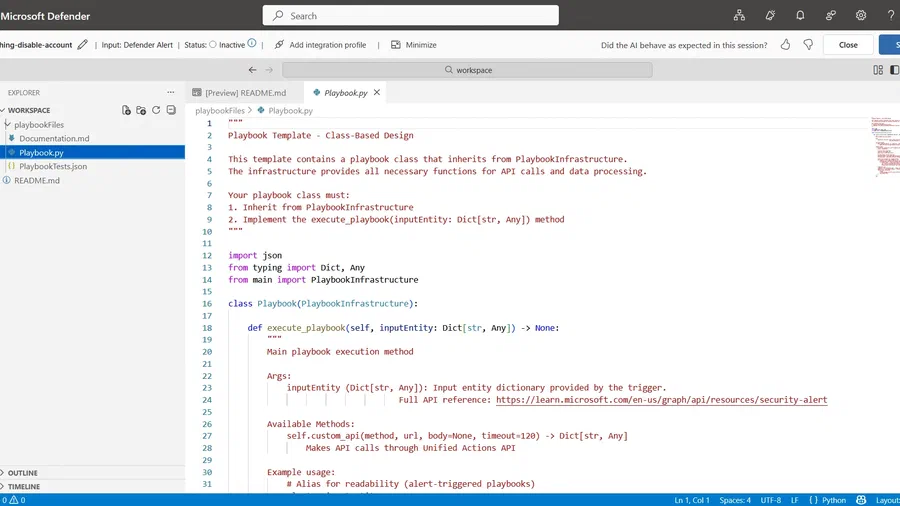Click the class Playbook definition line
The image size is (900, 506).
click(323, 303)
